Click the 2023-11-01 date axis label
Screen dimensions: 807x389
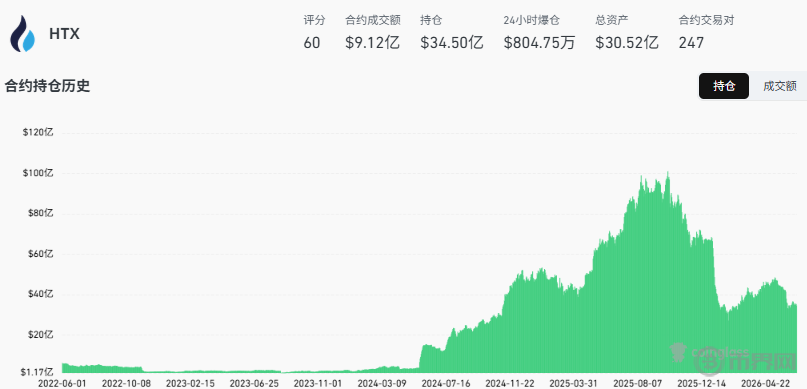pyautogui.click(x=319, y=384)
